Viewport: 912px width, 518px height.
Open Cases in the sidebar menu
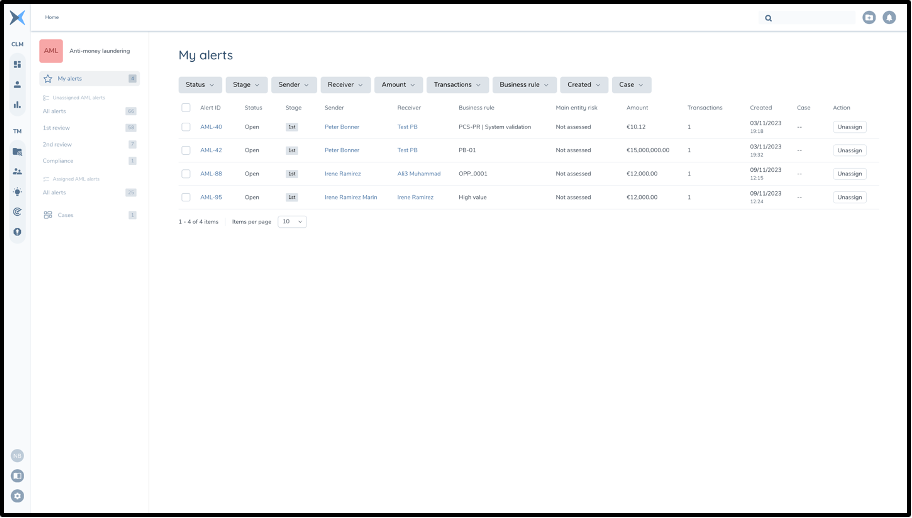pos(65,215)
